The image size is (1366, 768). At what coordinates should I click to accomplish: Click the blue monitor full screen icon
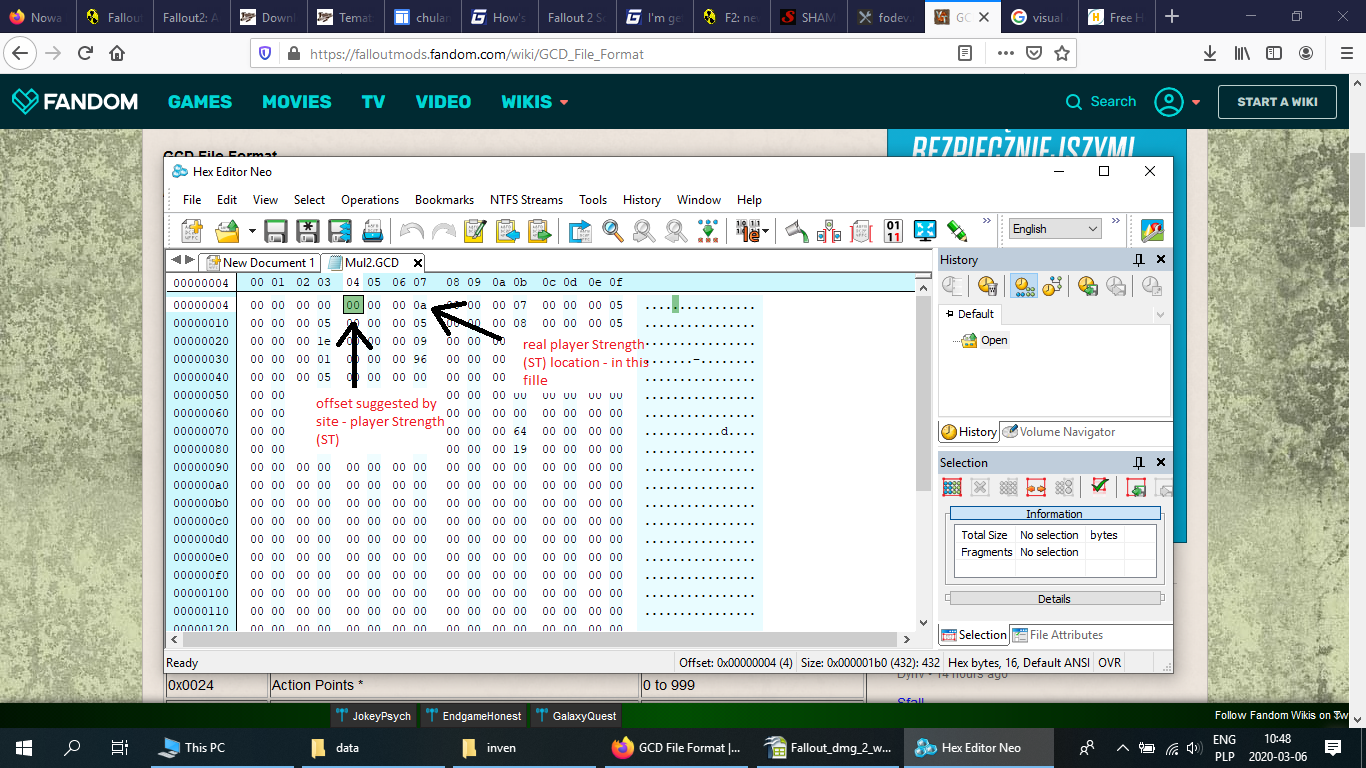point(925,231)
